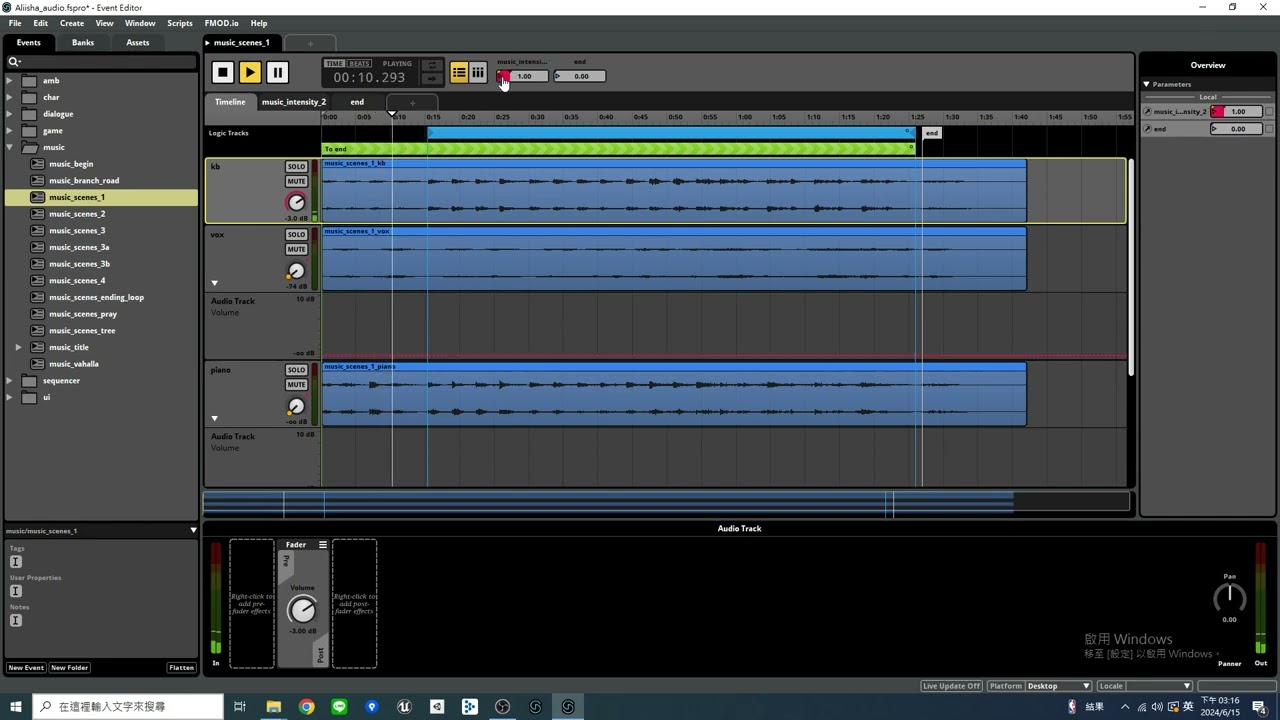Solo the kb track
The width and height of the screenshot is (1280, 720).
pos(296,167)
